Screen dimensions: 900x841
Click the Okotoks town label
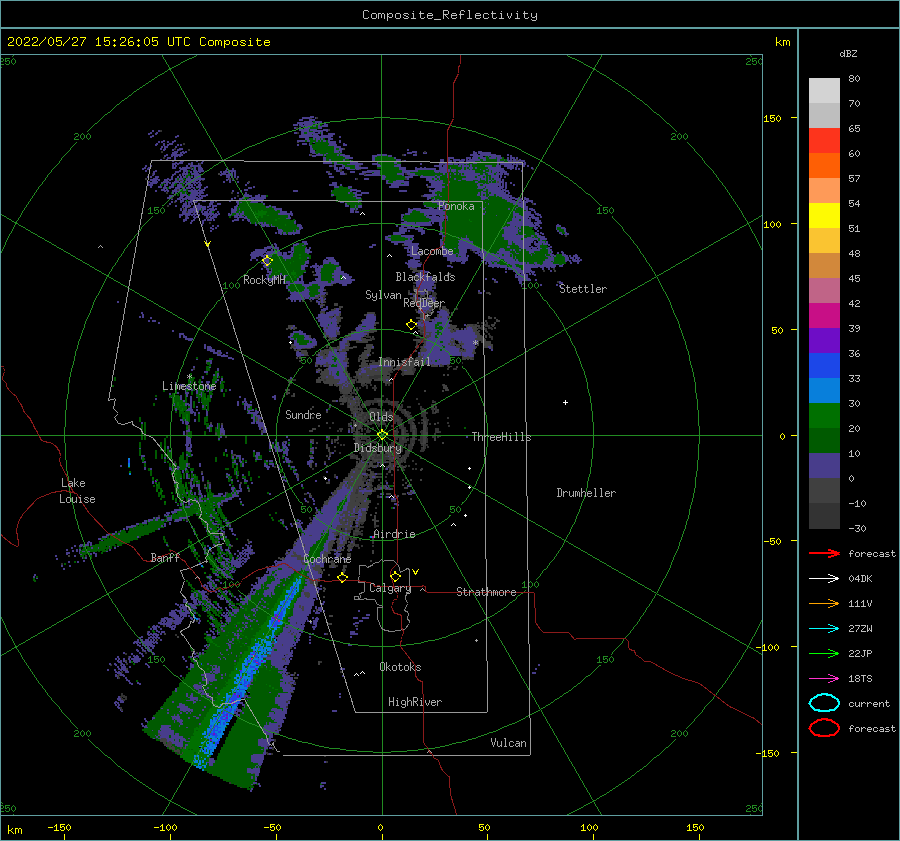coord(400,667)
